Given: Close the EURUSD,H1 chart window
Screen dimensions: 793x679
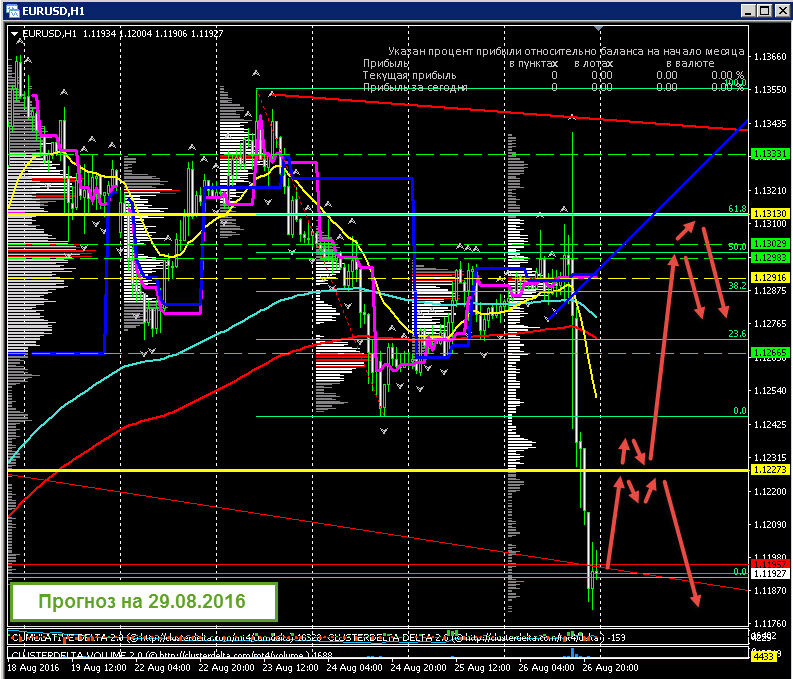Looking at the screenshot, I should click(x=782, y=11).
